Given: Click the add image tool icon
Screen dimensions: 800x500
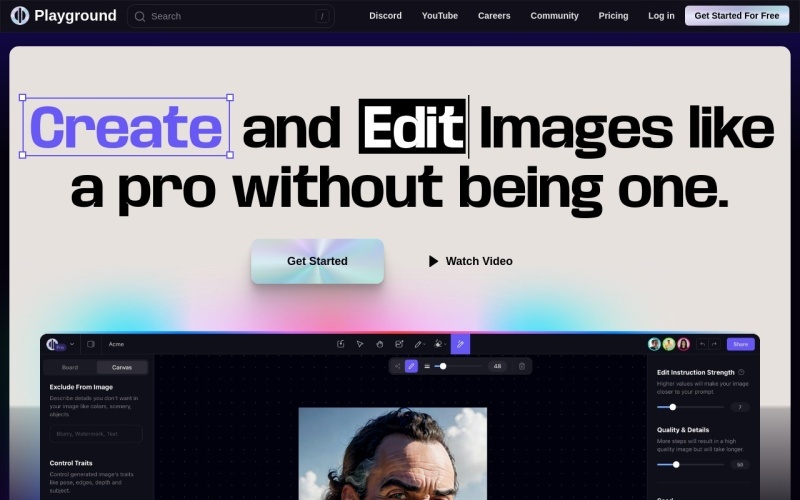Looking at the screenshot, I should [x=399, y=344].
